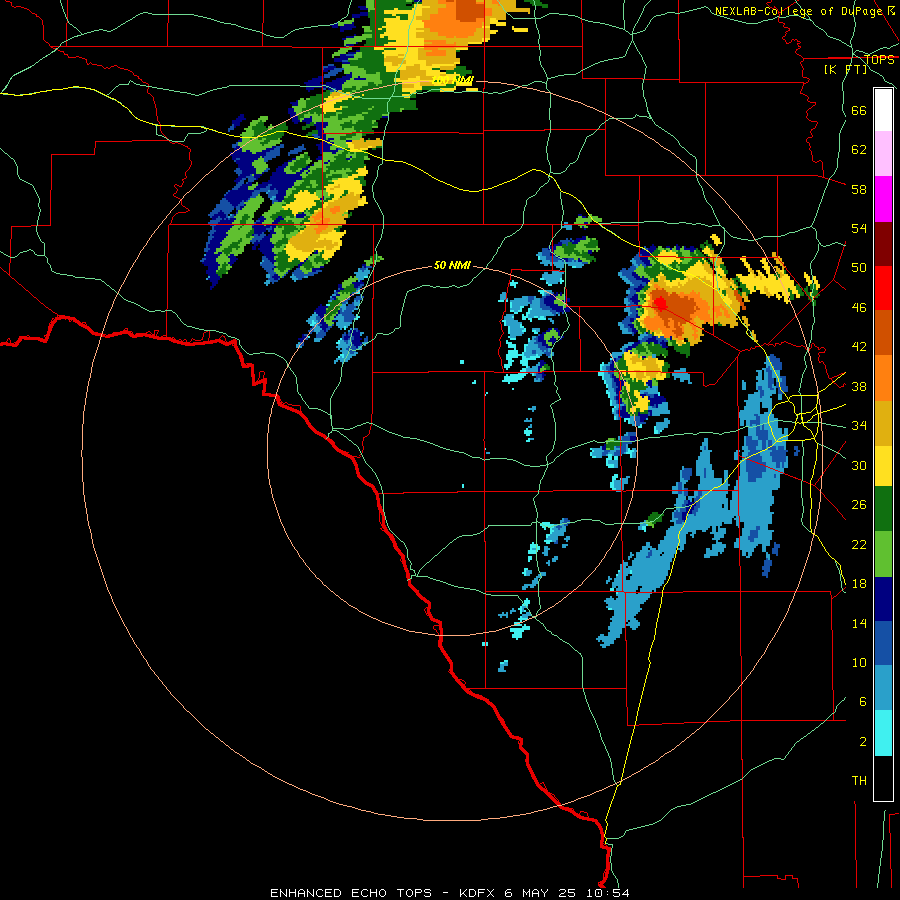This screenshot has width=900, height=900.
Task: Click the '18' legend value
Action: click(859, 584)
